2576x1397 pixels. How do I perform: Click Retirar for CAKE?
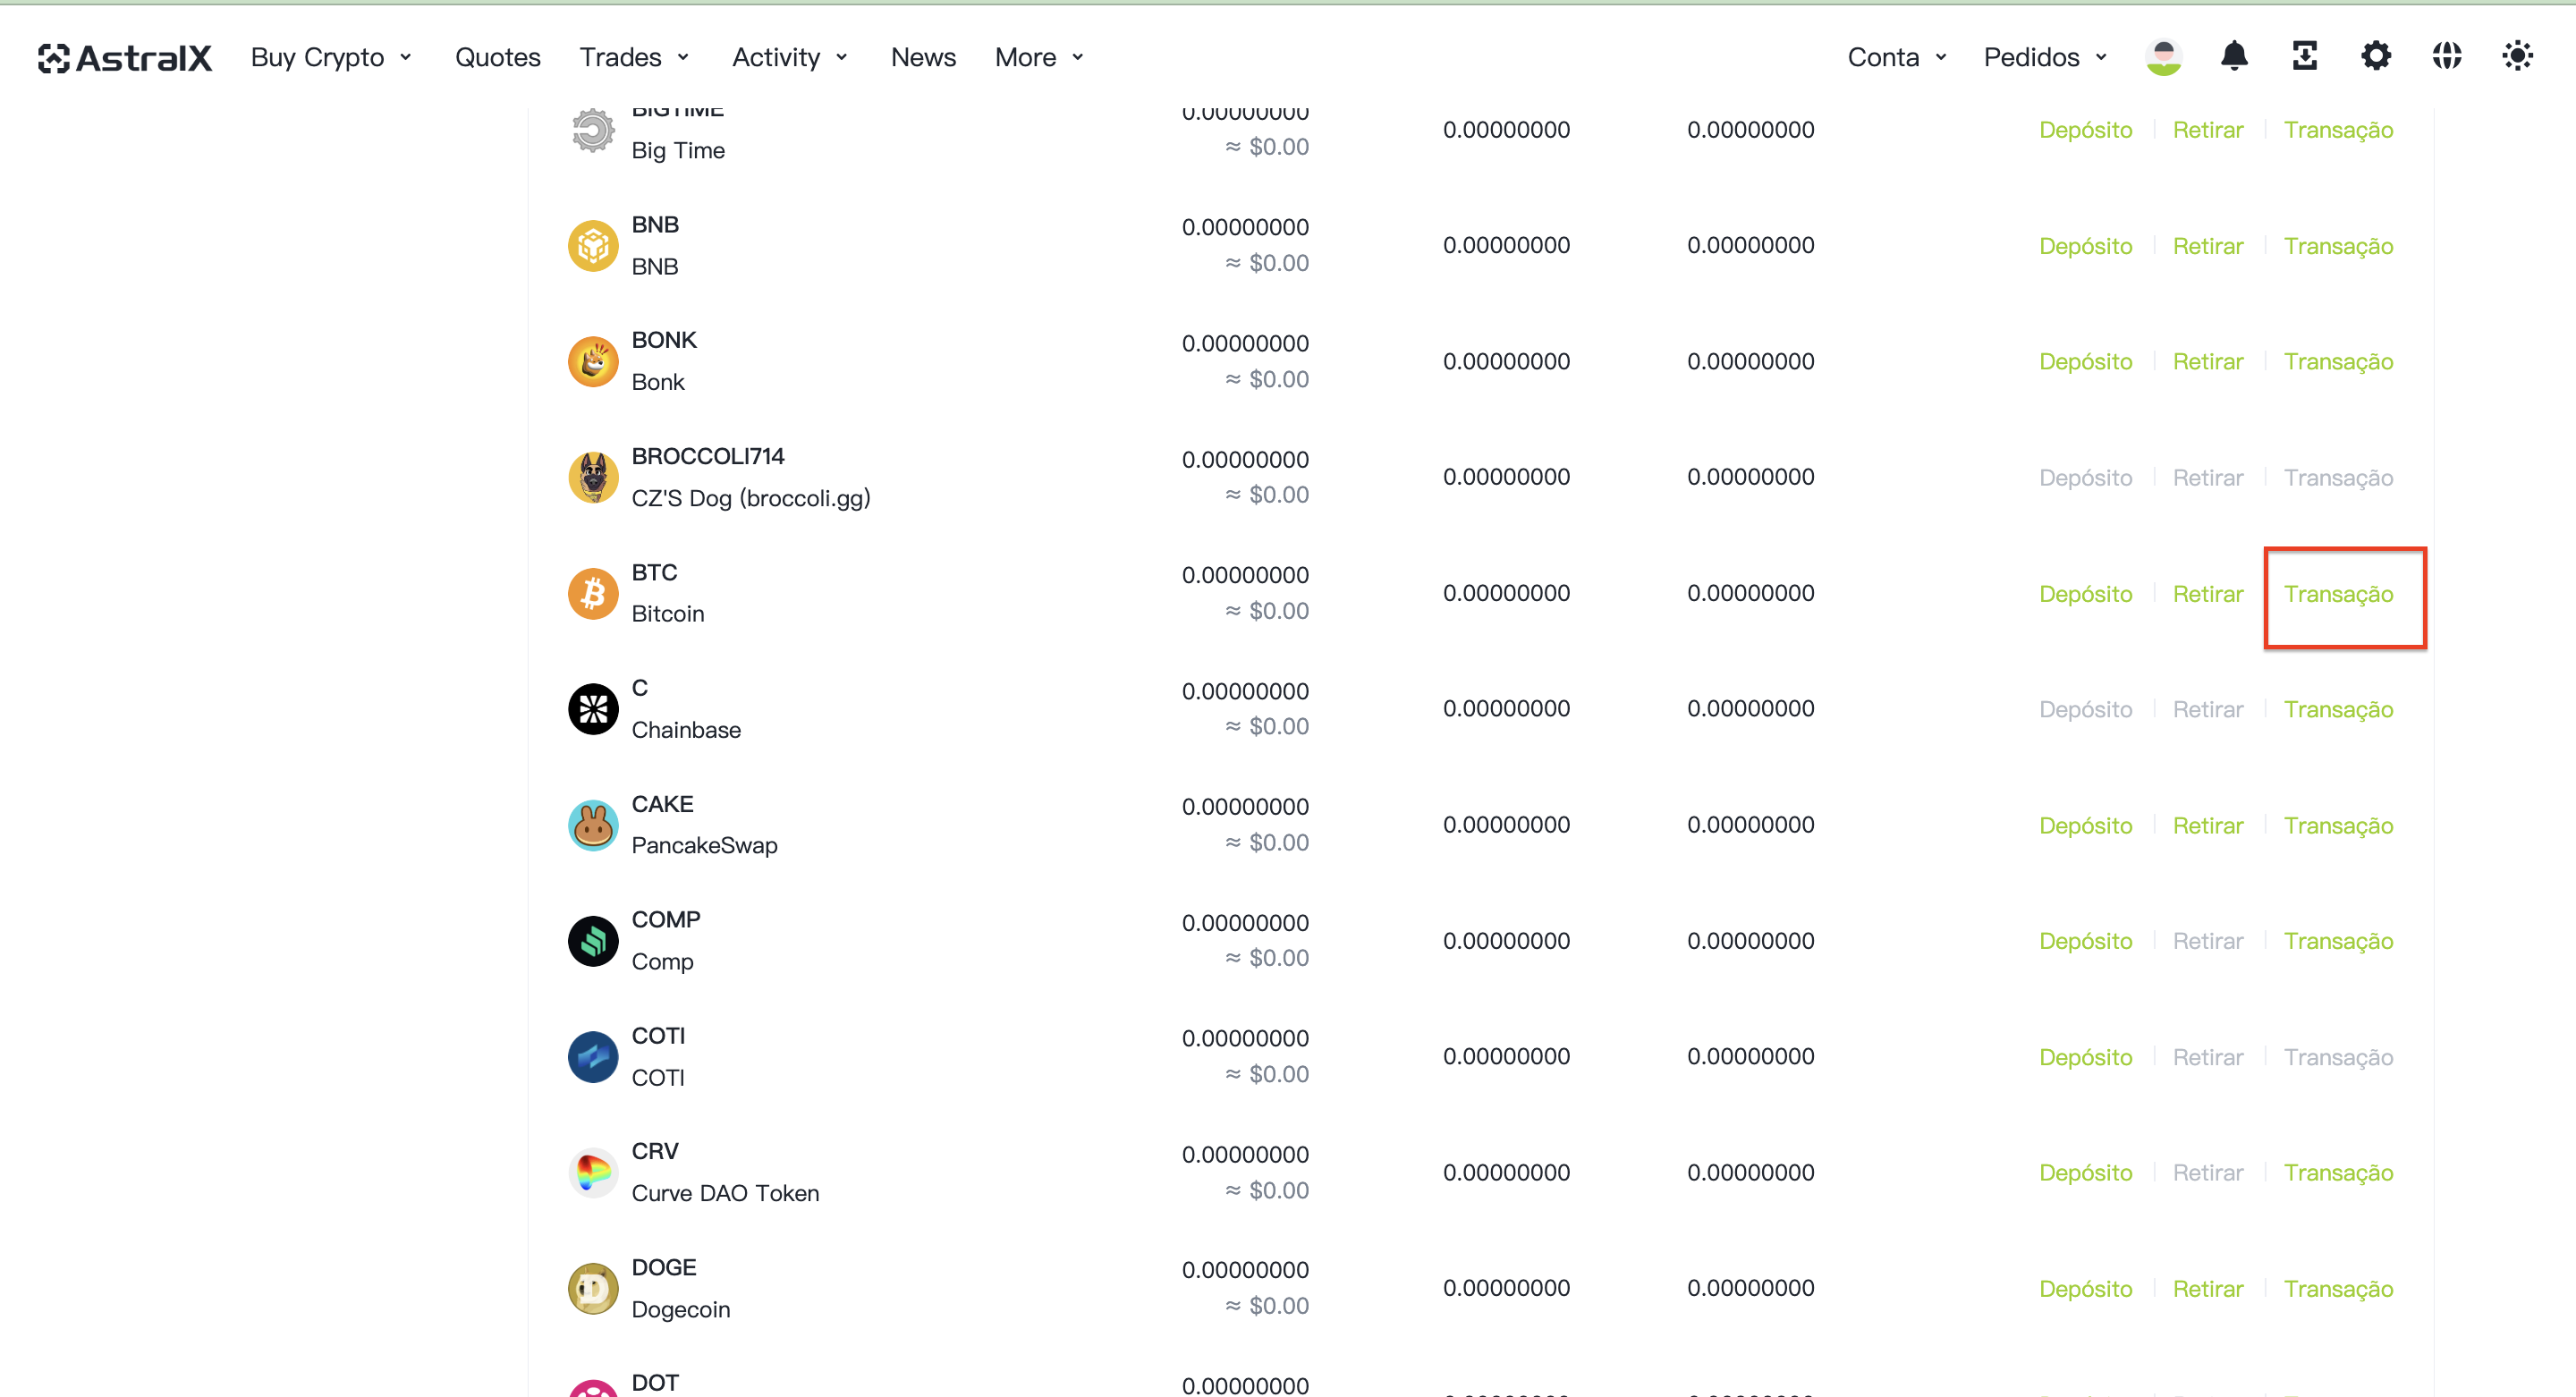point(2207,825)
